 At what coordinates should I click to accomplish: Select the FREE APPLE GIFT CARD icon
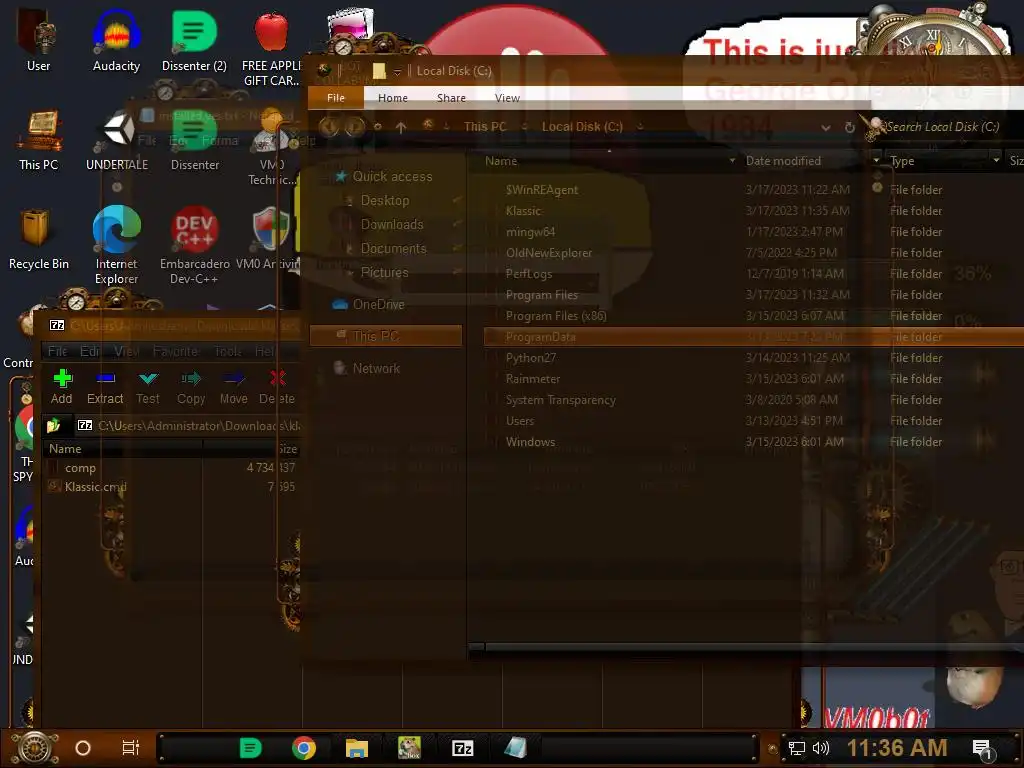point(271,48)
